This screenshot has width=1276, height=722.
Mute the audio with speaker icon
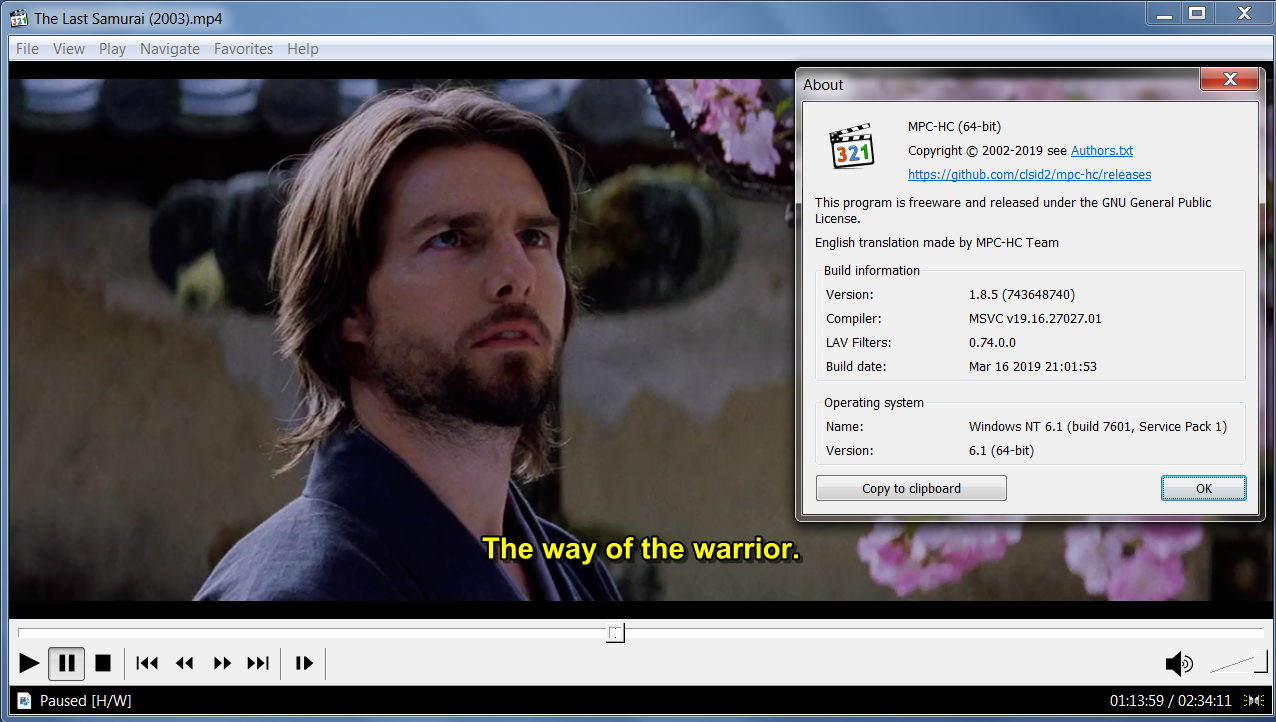click(x=1179, y=663)
